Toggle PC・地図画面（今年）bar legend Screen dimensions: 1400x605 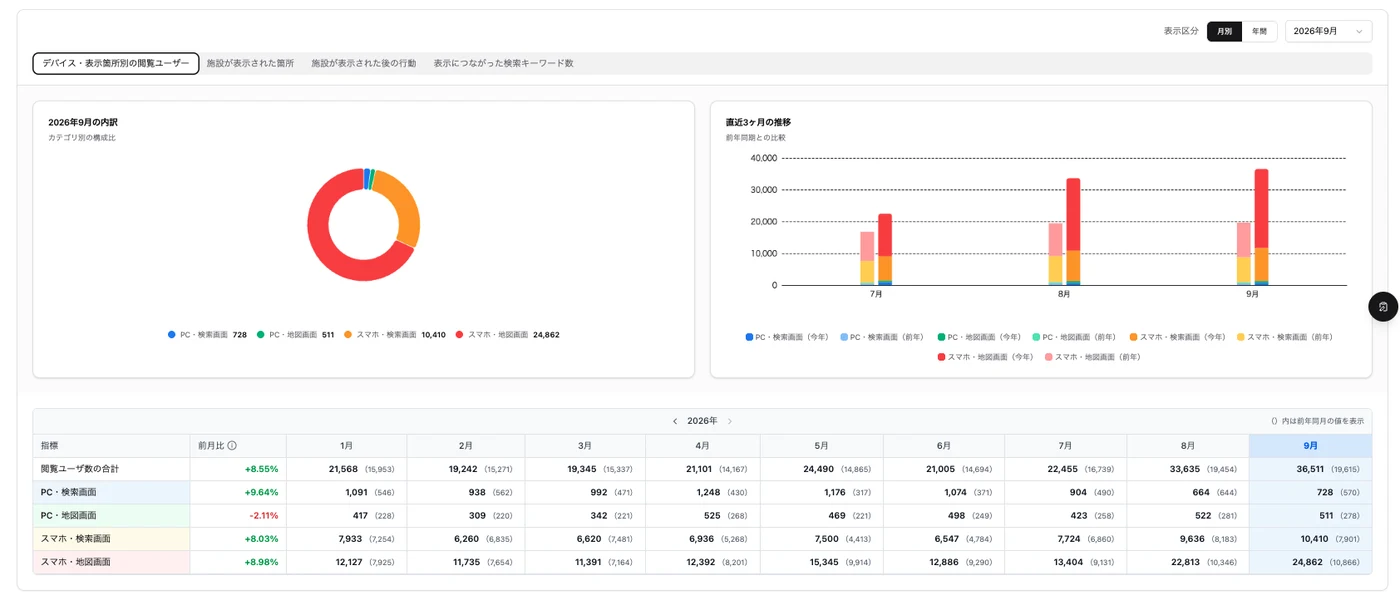[x=979, y=337]
